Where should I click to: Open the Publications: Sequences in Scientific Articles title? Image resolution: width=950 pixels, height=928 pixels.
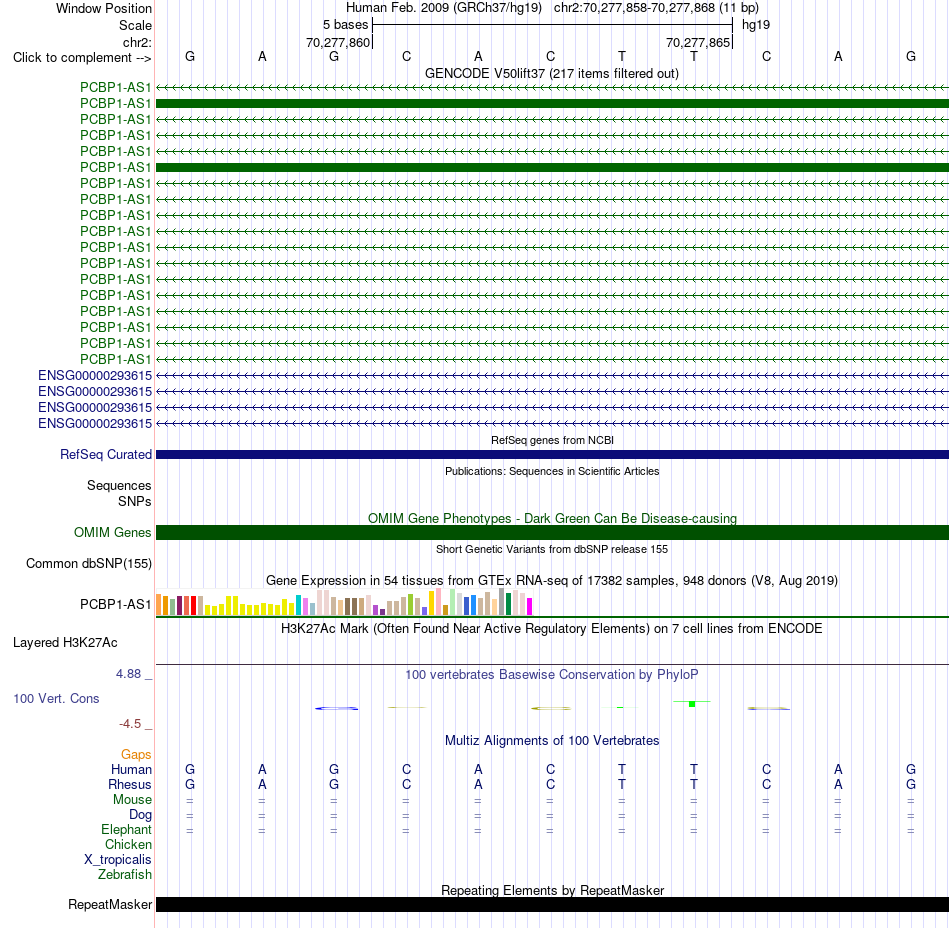(552, 471)
